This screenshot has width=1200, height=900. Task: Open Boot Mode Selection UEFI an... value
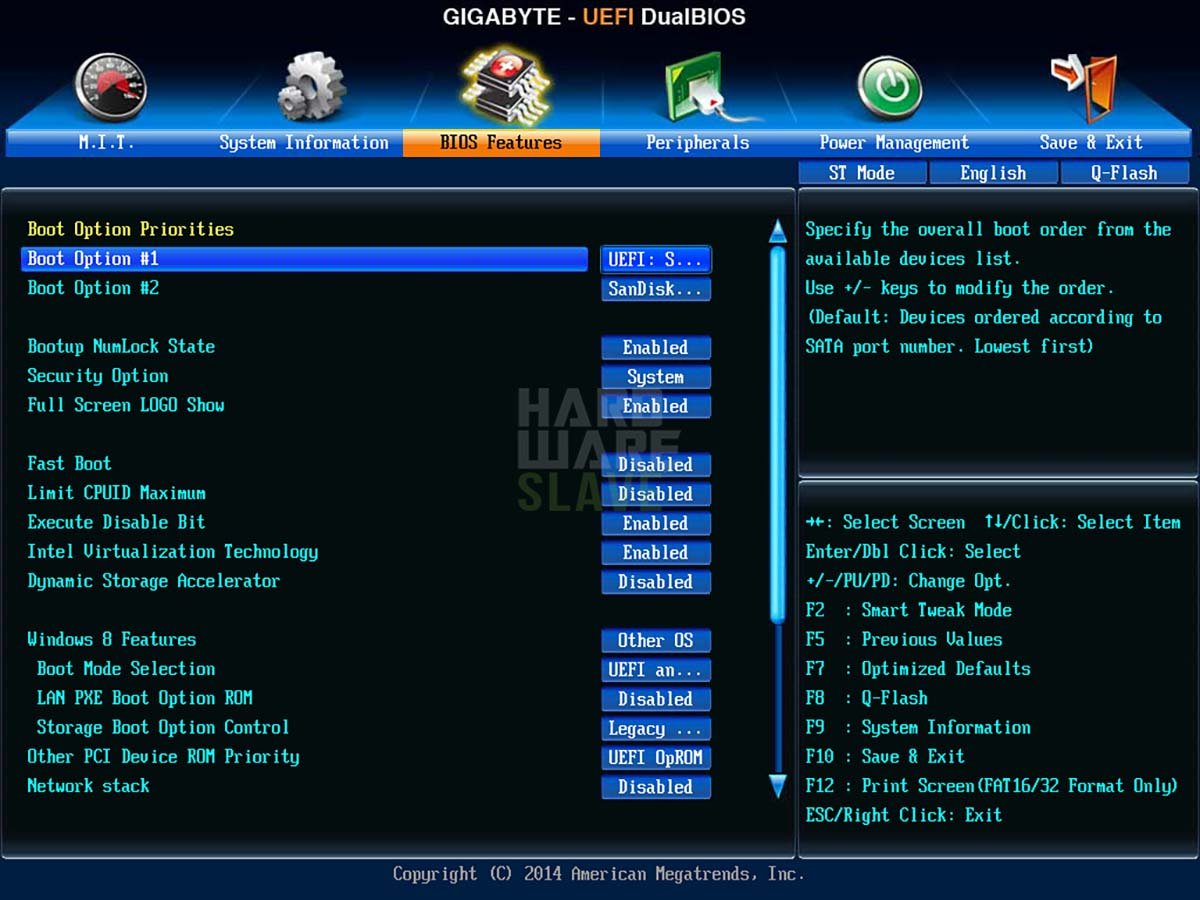coord(656,670)
